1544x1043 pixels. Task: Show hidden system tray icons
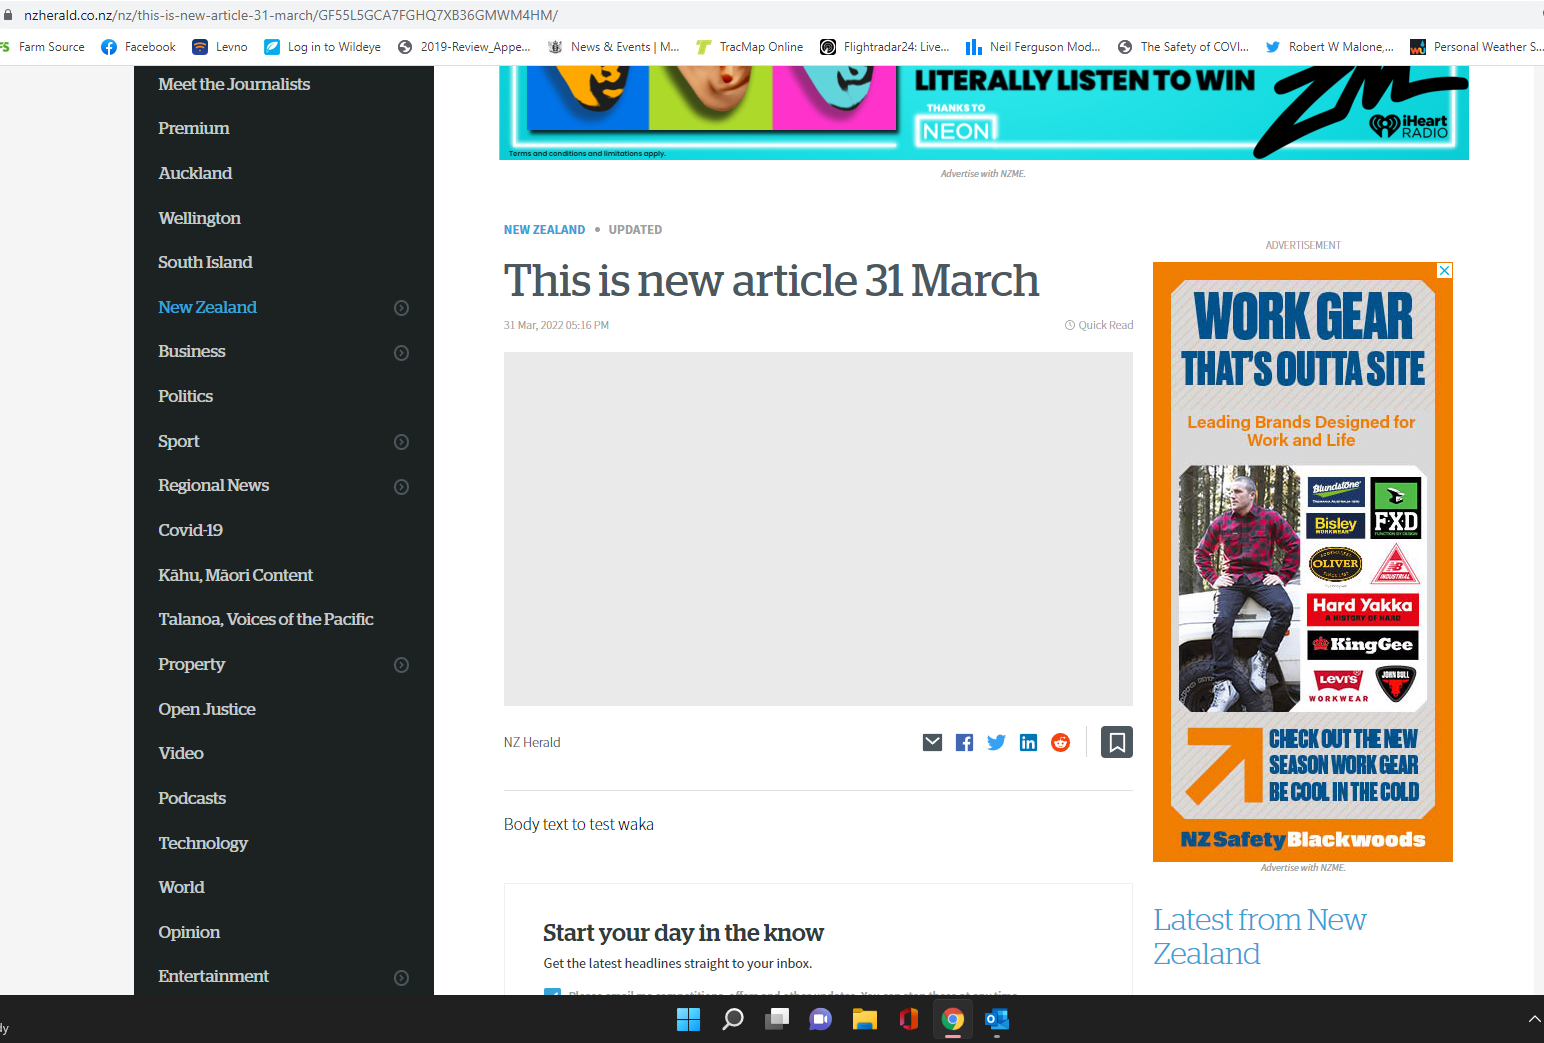1534,1019
